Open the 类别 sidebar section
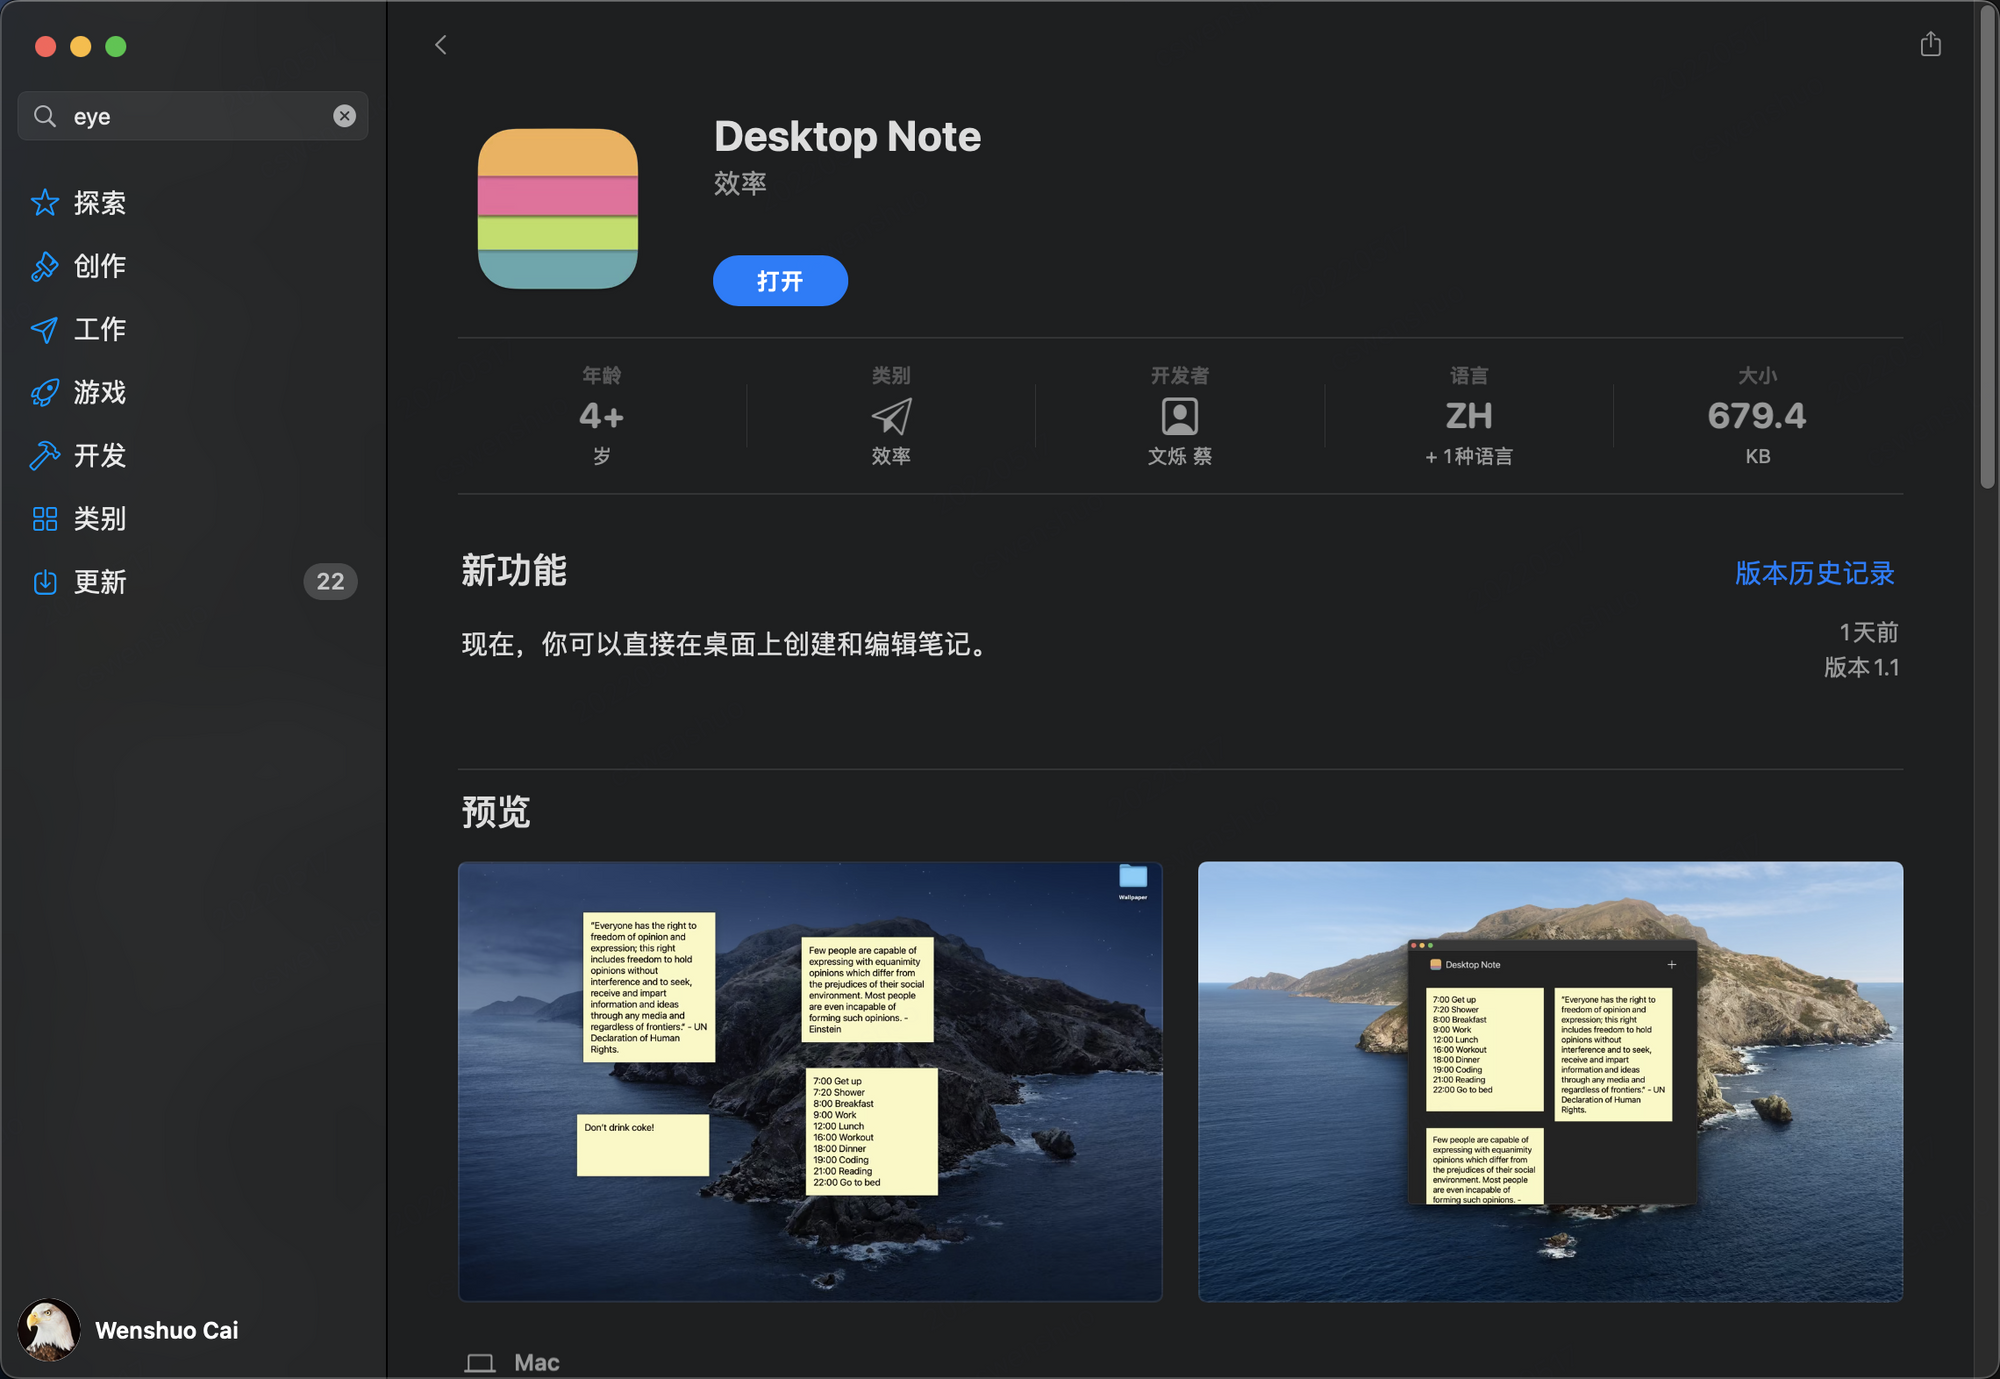Viewport: 2000px width, 1379px height. pos(193,518)
